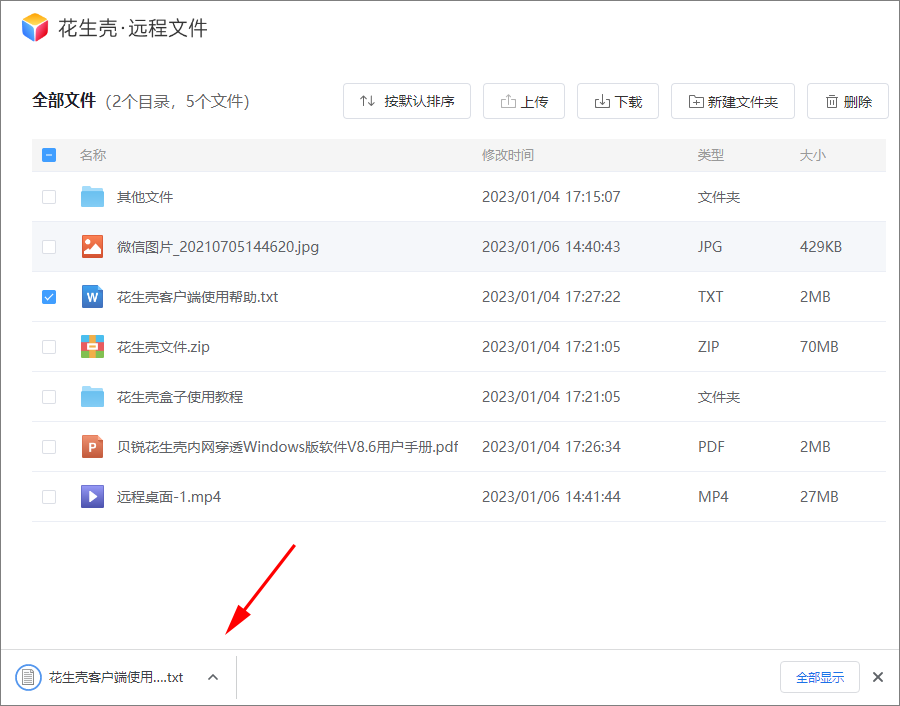This screenshot has height=706, width=900.
Task: Click the image icon of 微信图片 jpg file
Action: point(92,247)
